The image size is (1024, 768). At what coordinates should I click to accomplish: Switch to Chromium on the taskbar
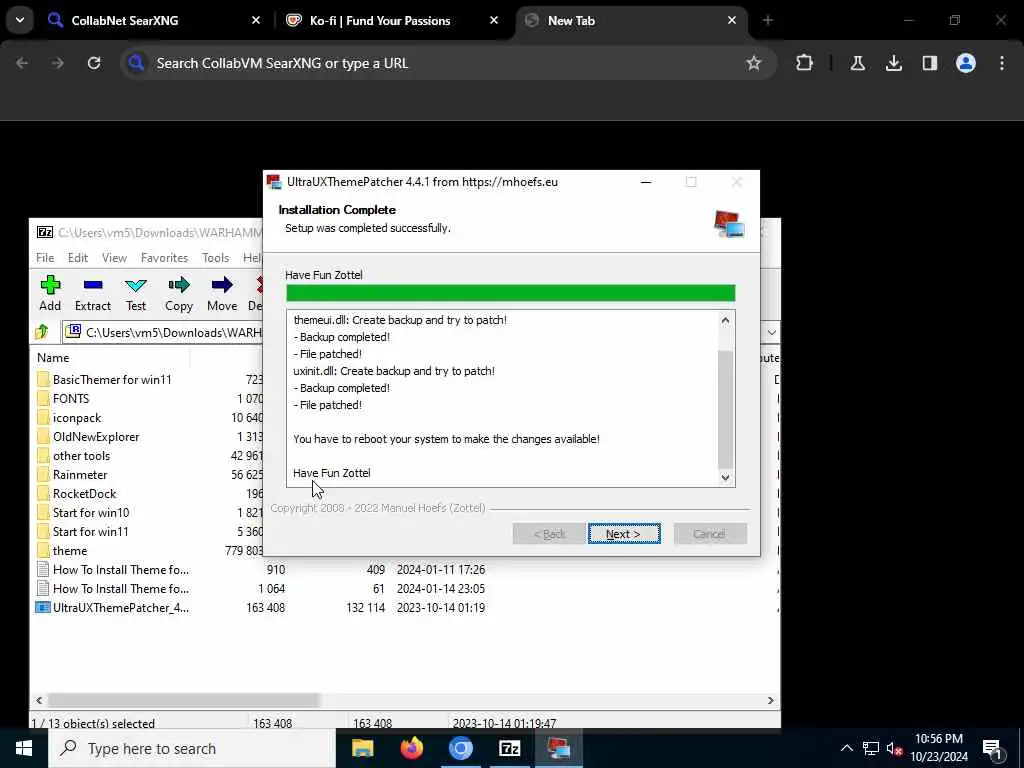click(460, 748)
